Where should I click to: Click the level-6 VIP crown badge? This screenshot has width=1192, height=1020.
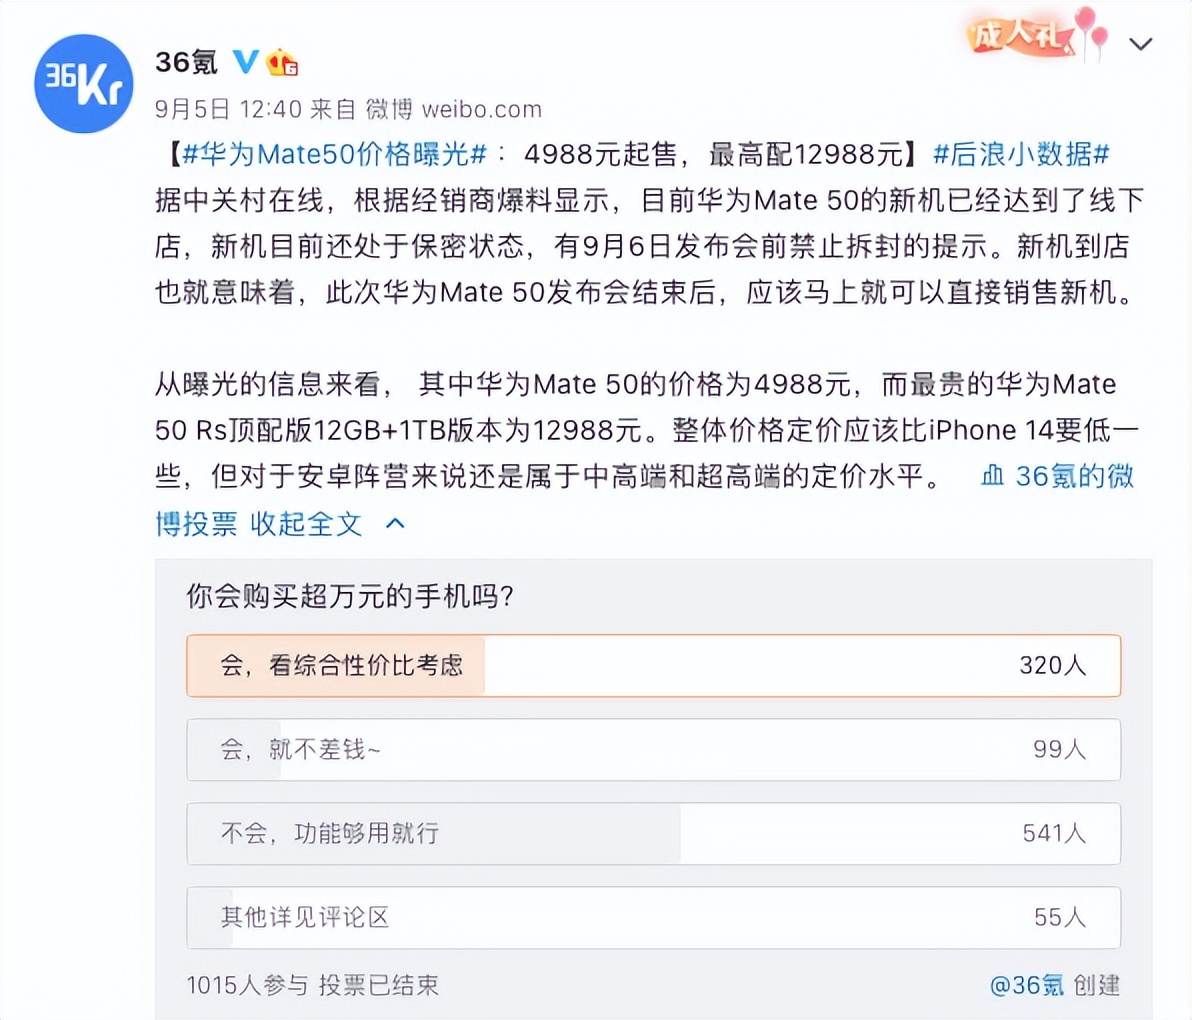(x=281, y=60)
